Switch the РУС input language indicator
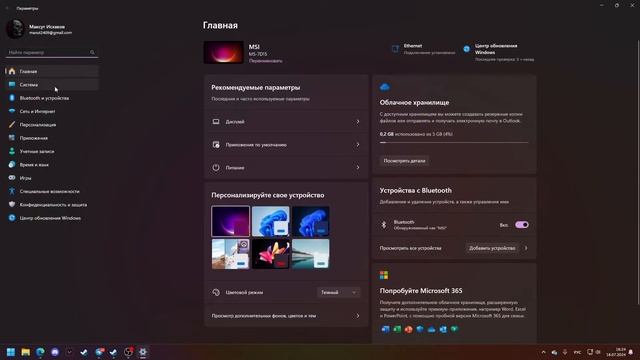The width and height of the screenshot is (640, 360). click(577, 352)
